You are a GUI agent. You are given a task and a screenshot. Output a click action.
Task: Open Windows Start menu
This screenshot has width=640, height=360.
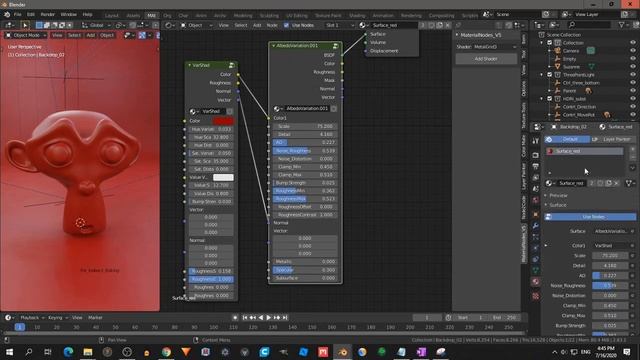click(9, 352)
